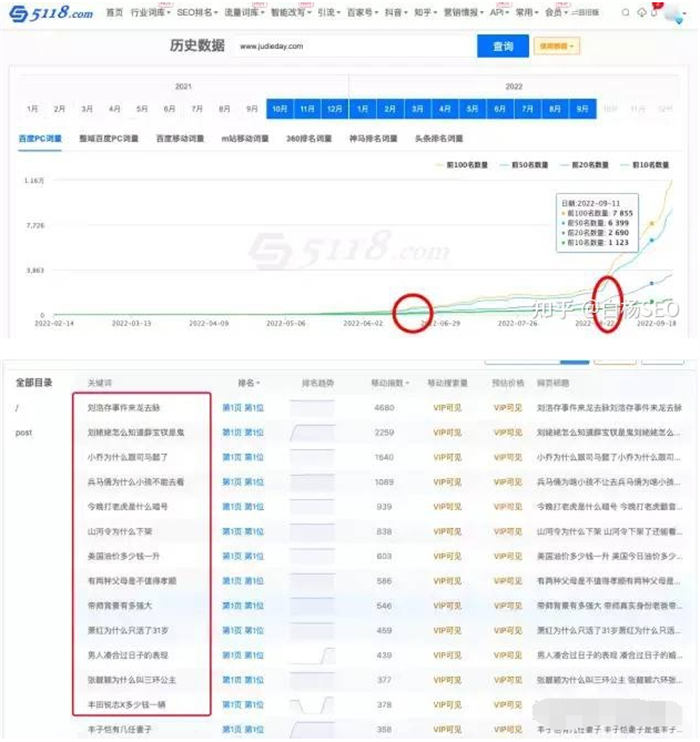Open the yellow dropdown button beside 查询
The image size is (700, 742).
click(x=557, y=46)
